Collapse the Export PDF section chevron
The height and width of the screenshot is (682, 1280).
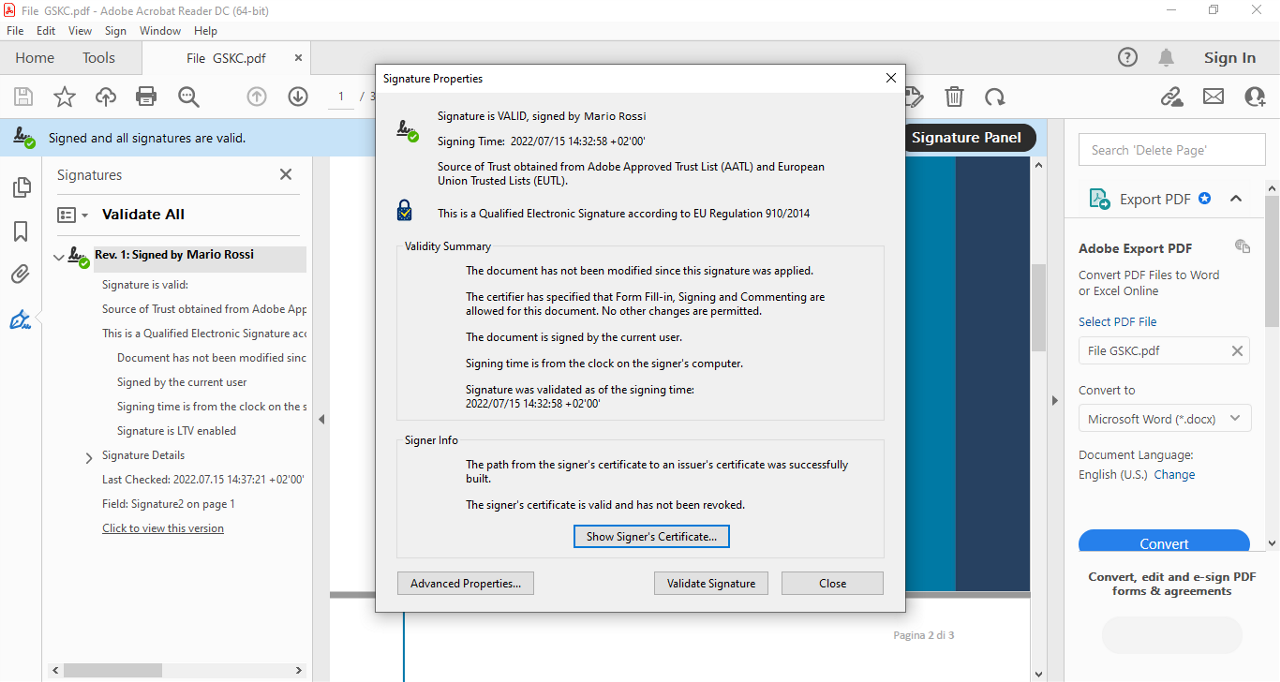coord(1236,199)
